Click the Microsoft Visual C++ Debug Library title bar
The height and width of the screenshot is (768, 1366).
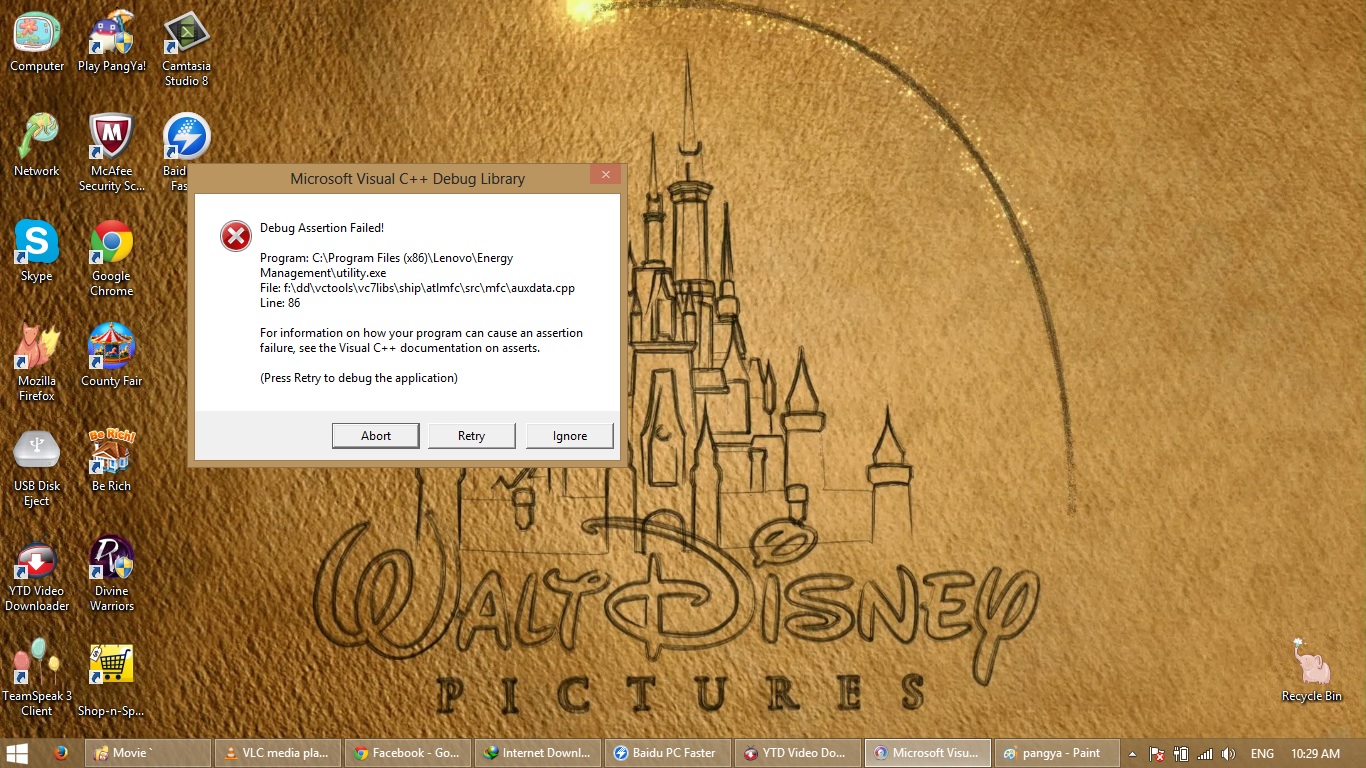(407, 179)
